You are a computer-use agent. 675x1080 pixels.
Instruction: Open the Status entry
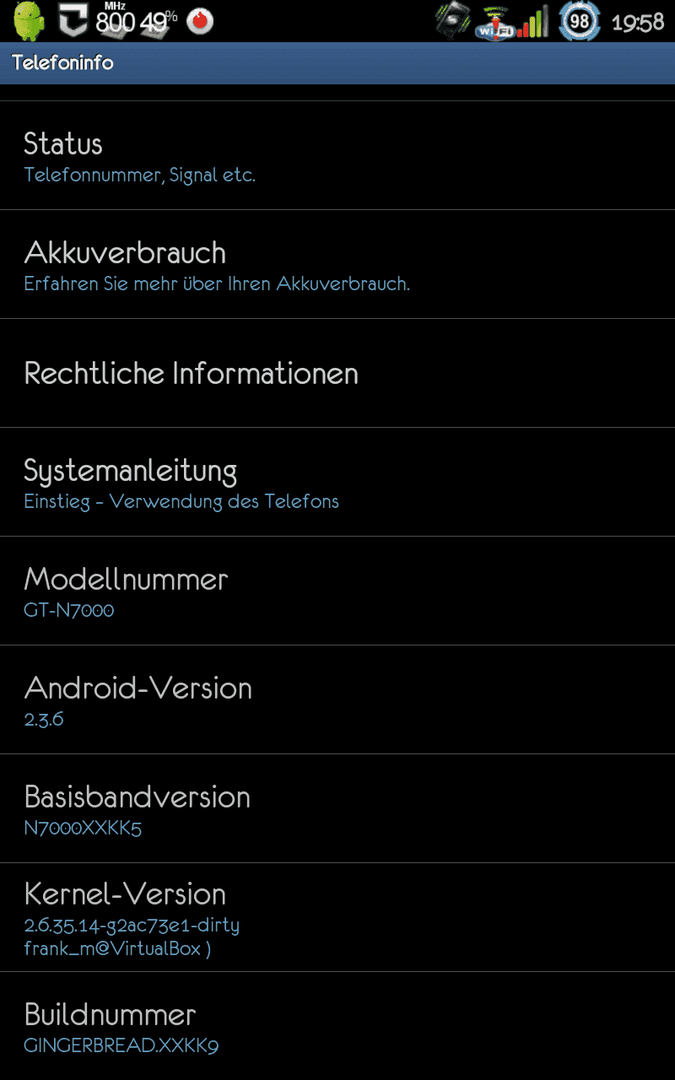click(338, 156)
